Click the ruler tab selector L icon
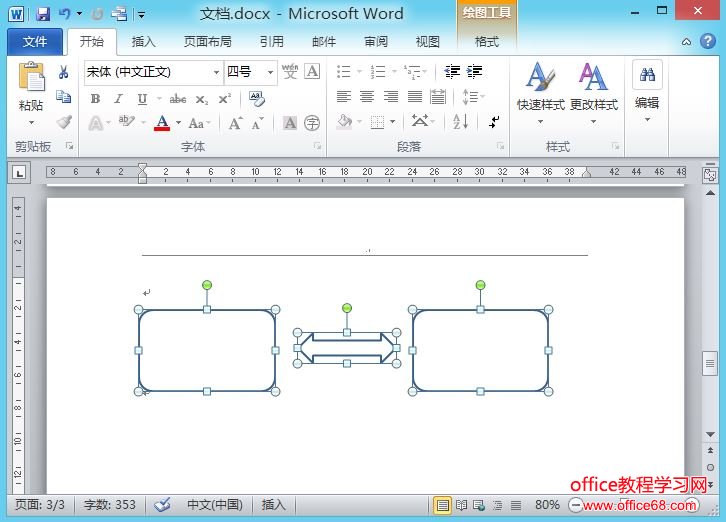Viewport: 726px width, 522px height. [19, 173]
